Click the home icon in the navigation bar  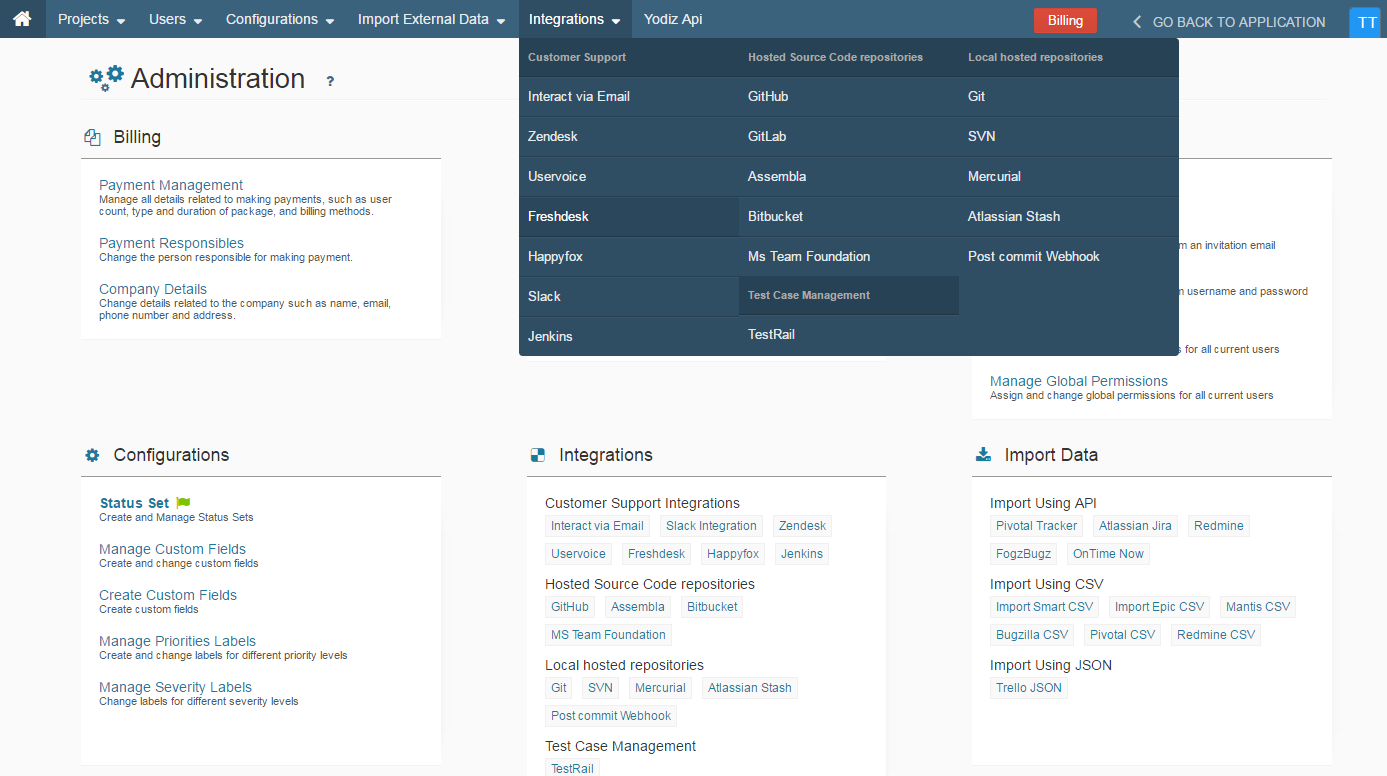pos(22,18)
